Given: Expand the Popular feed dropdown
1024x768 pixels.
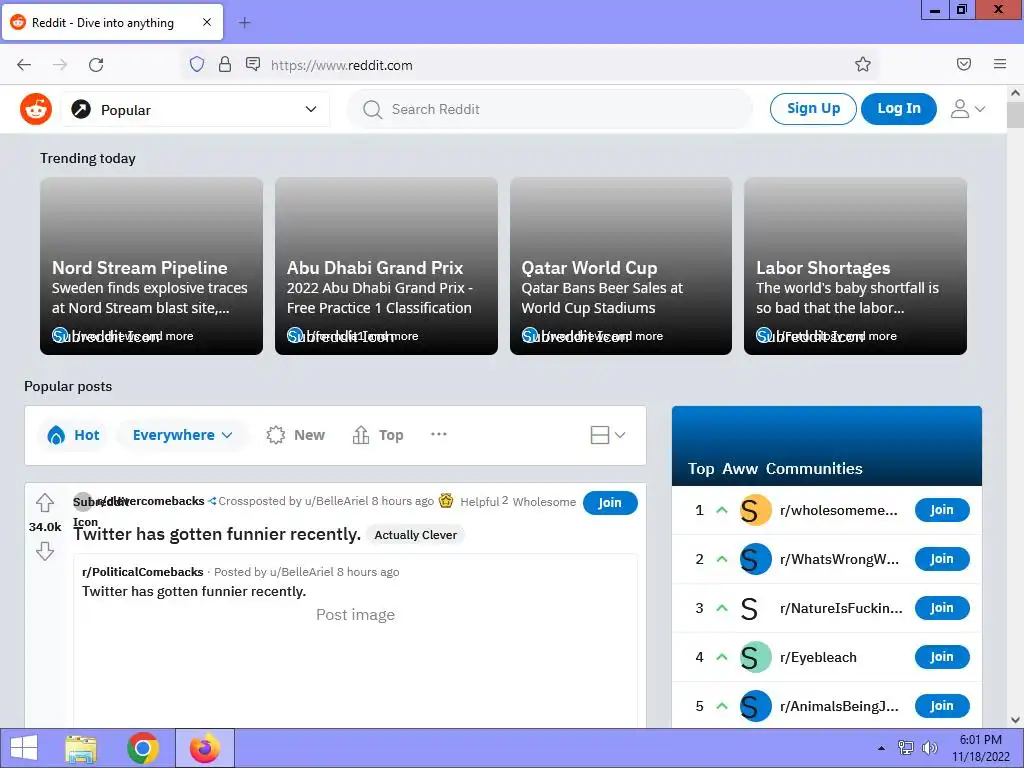Looking at the screenshot, I should coord(195,109).
